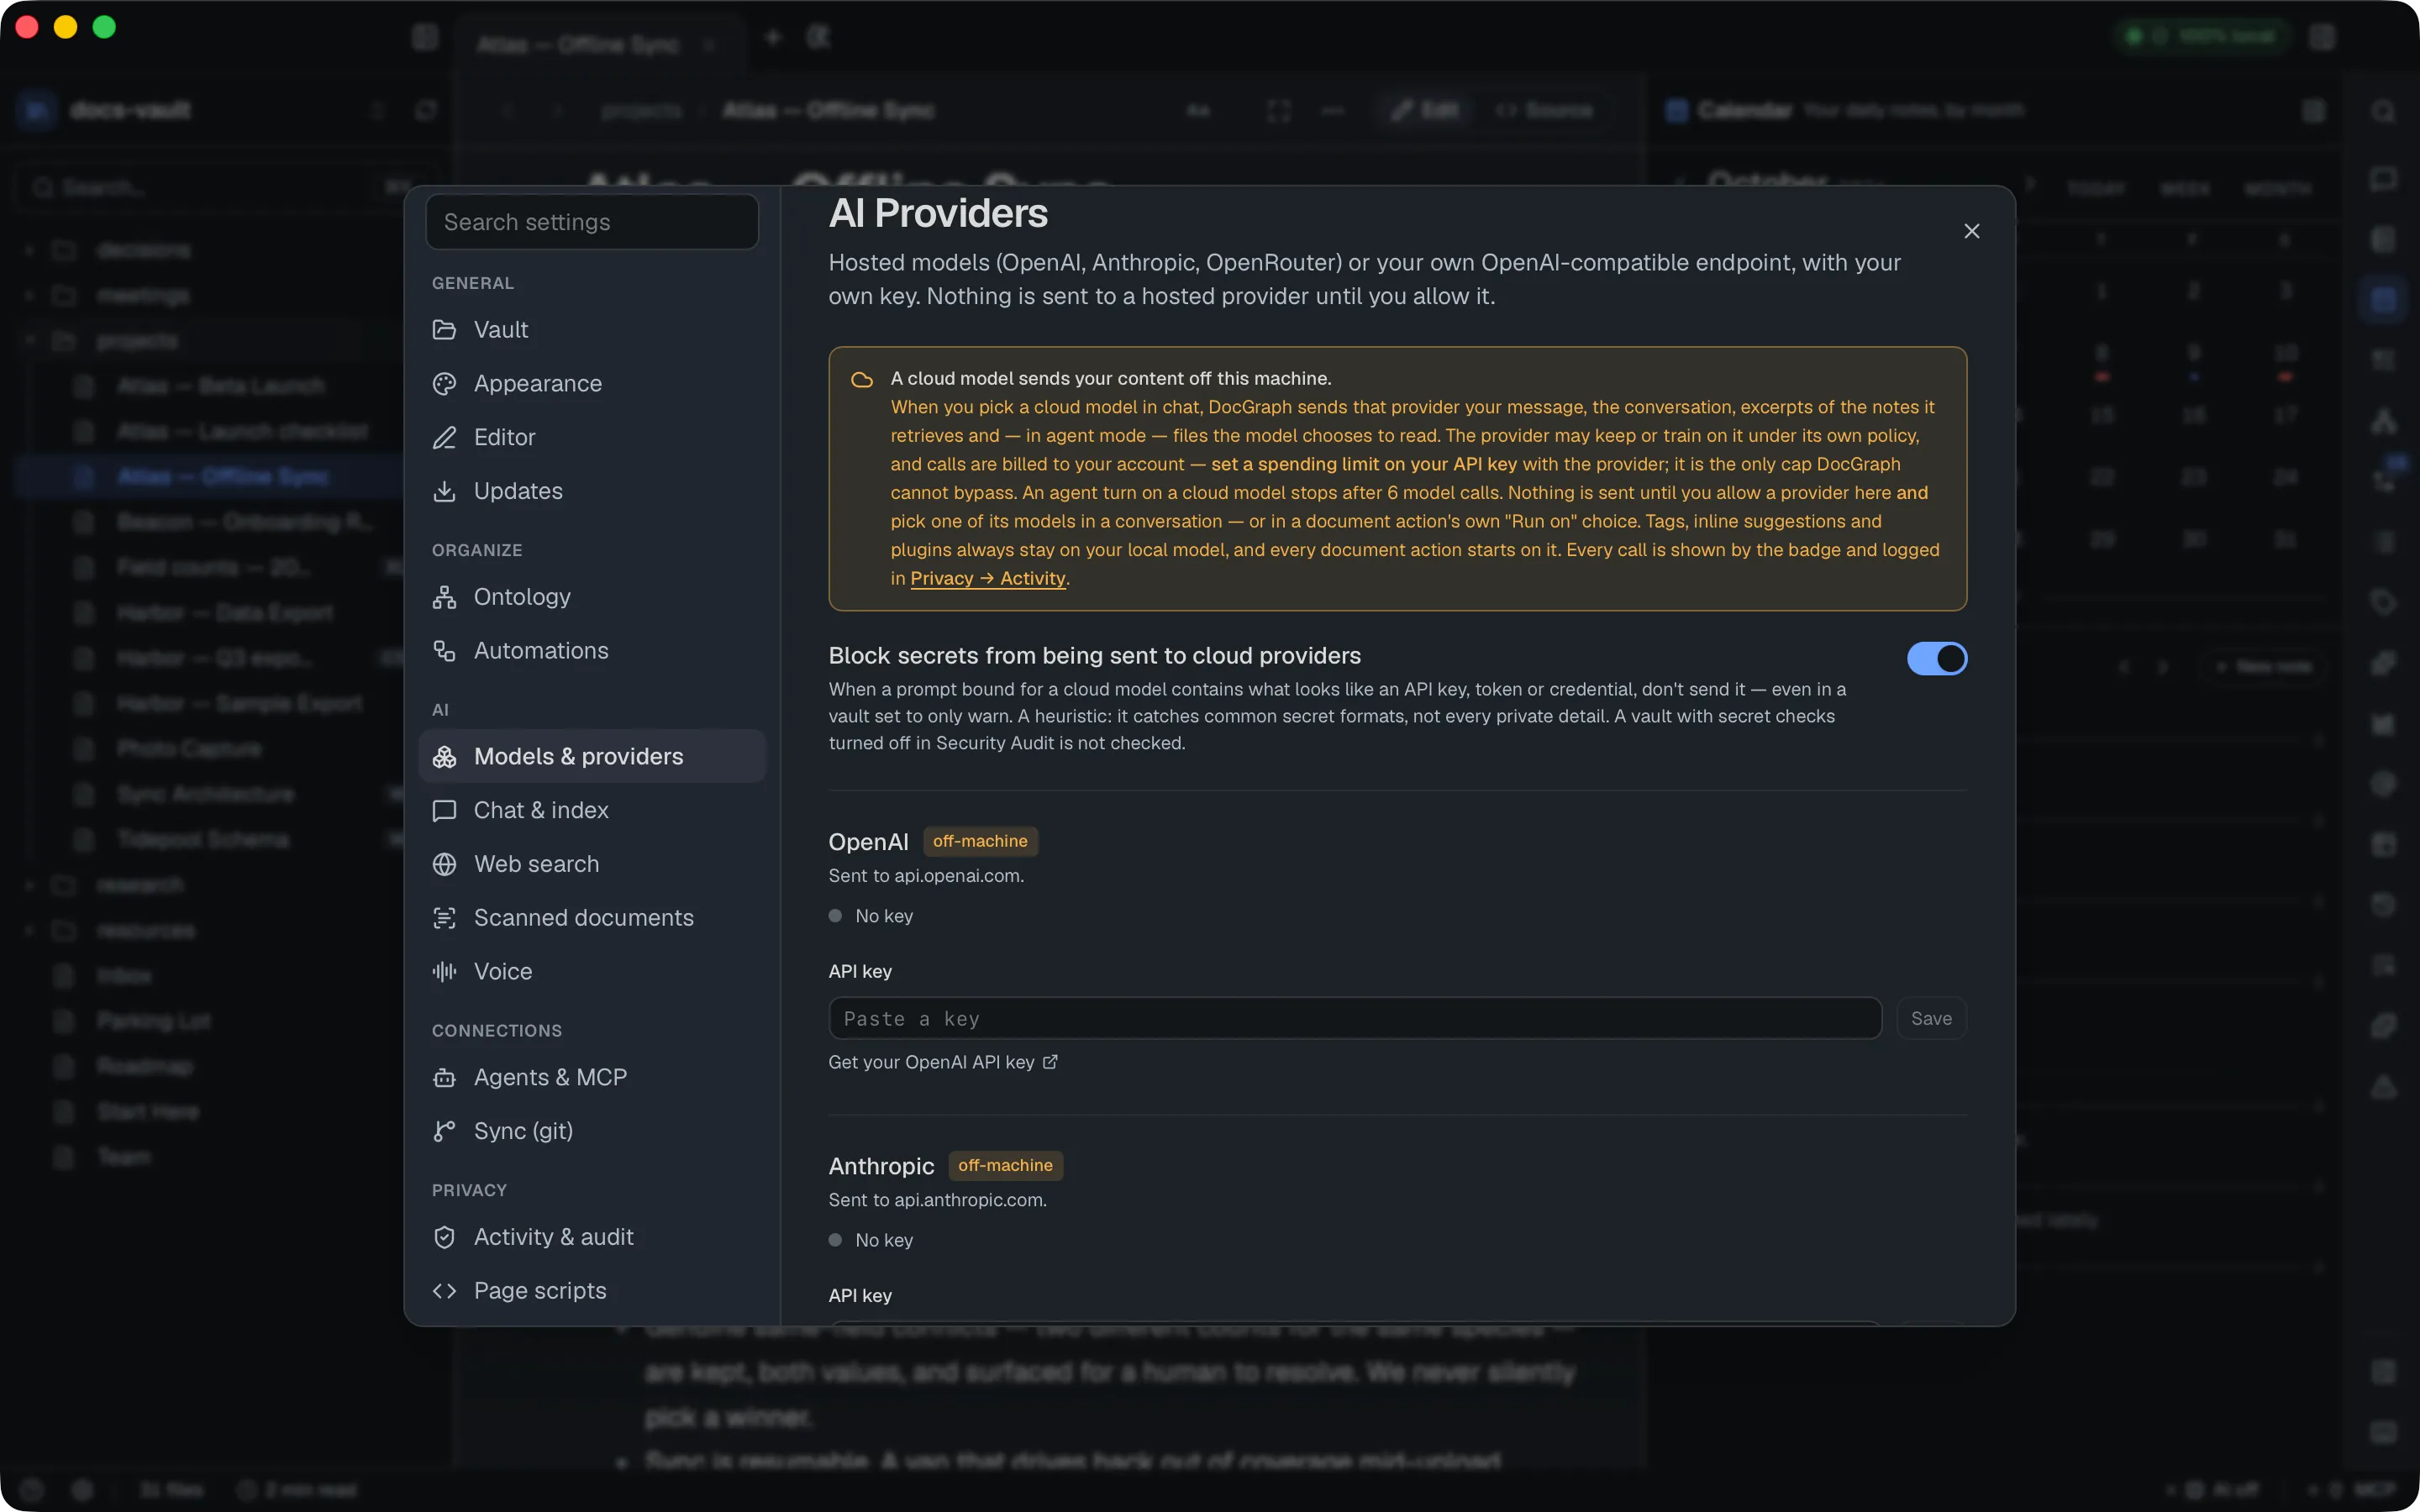Disable the block secrets toggle
Screen dimensions: 2420x1512
coord(1937,659)
